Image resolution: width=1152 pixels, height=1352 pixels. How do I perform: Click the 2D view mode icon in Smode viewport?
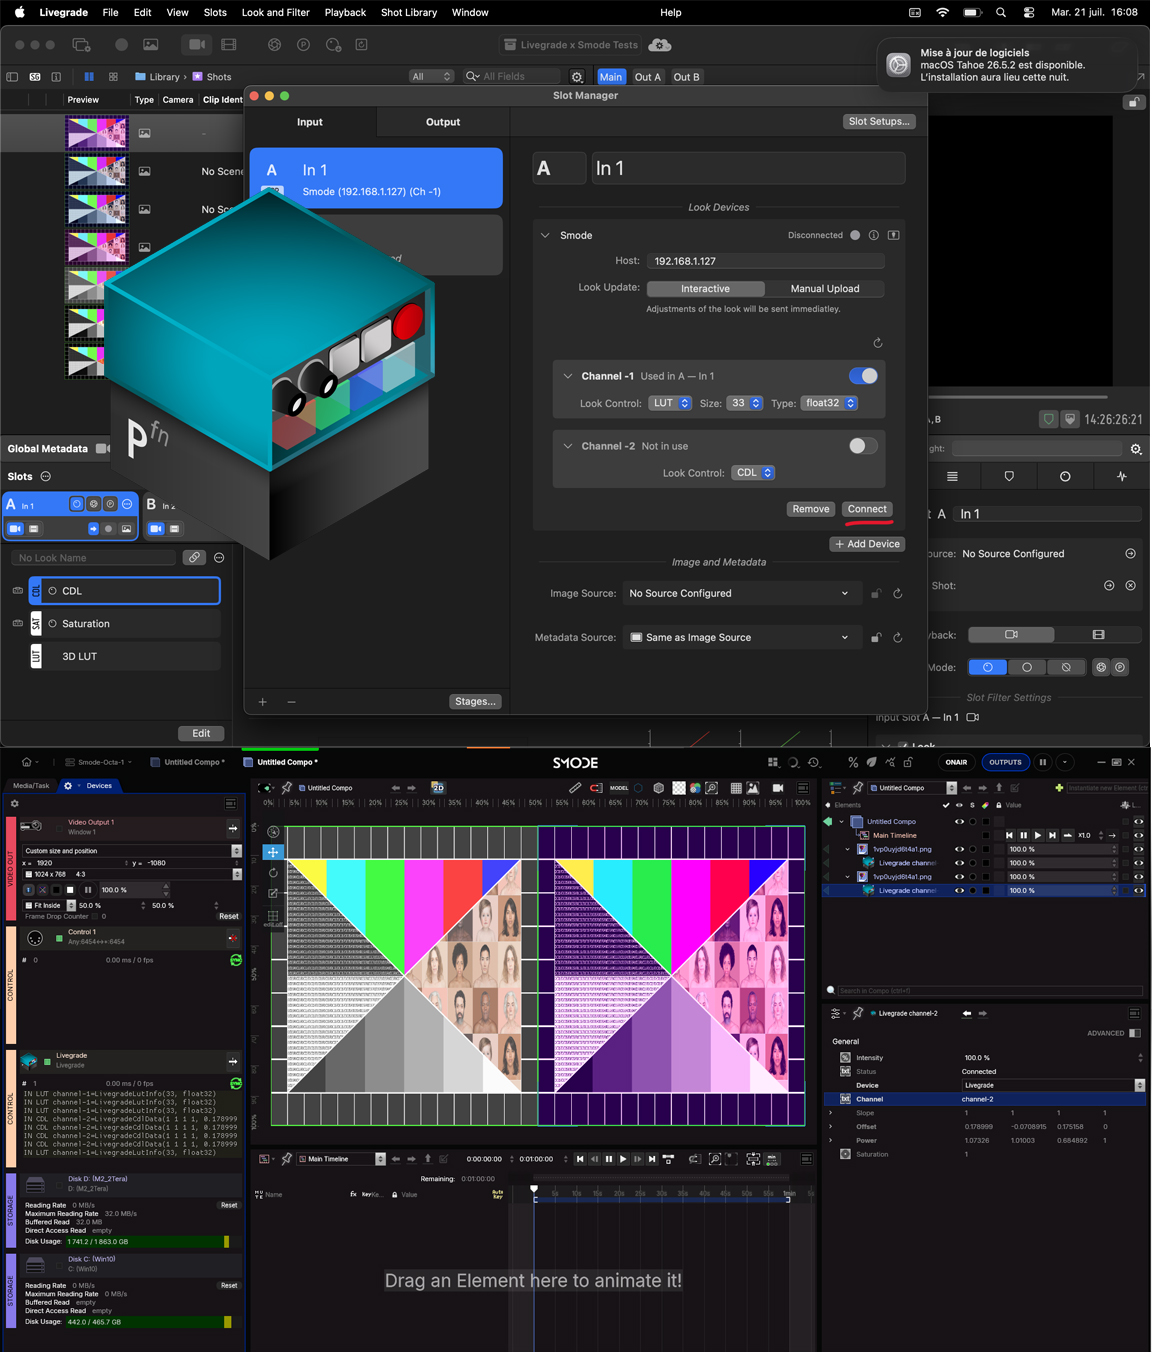[437, 788]
